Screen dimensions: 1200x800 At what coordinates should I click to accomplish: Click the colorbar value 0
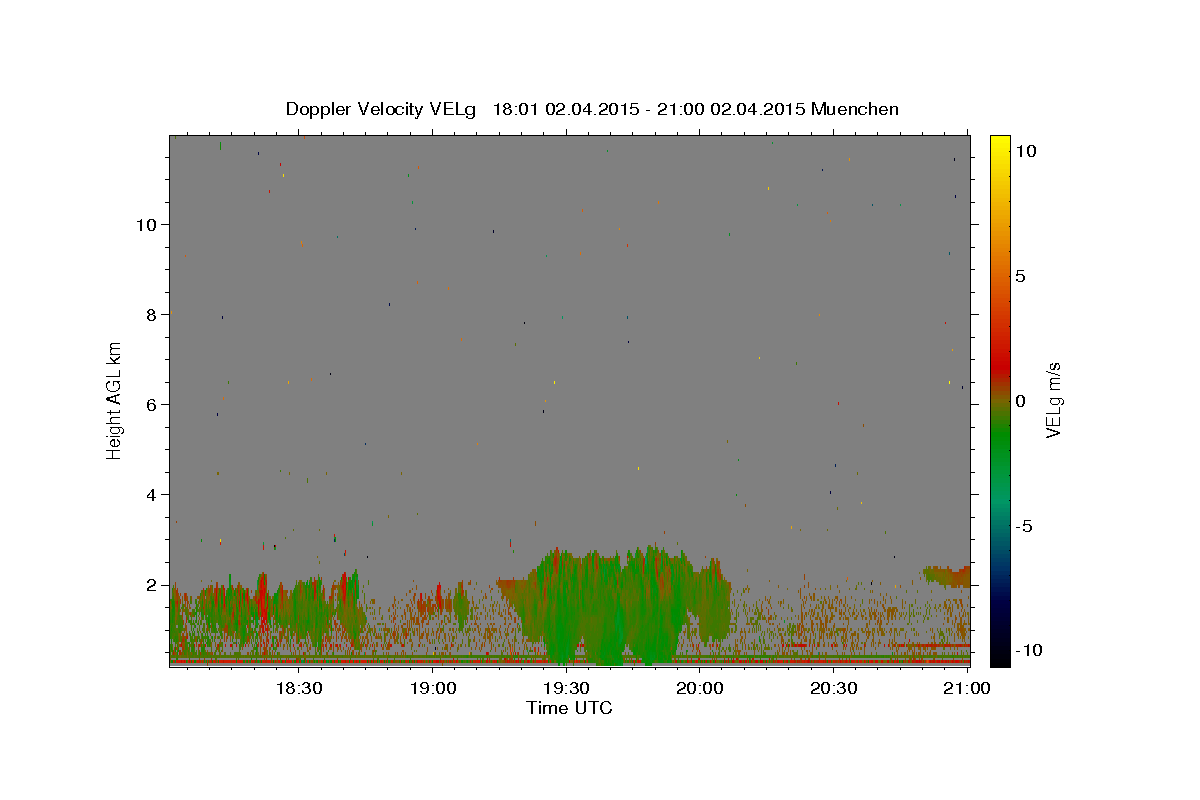(1020, 401)
